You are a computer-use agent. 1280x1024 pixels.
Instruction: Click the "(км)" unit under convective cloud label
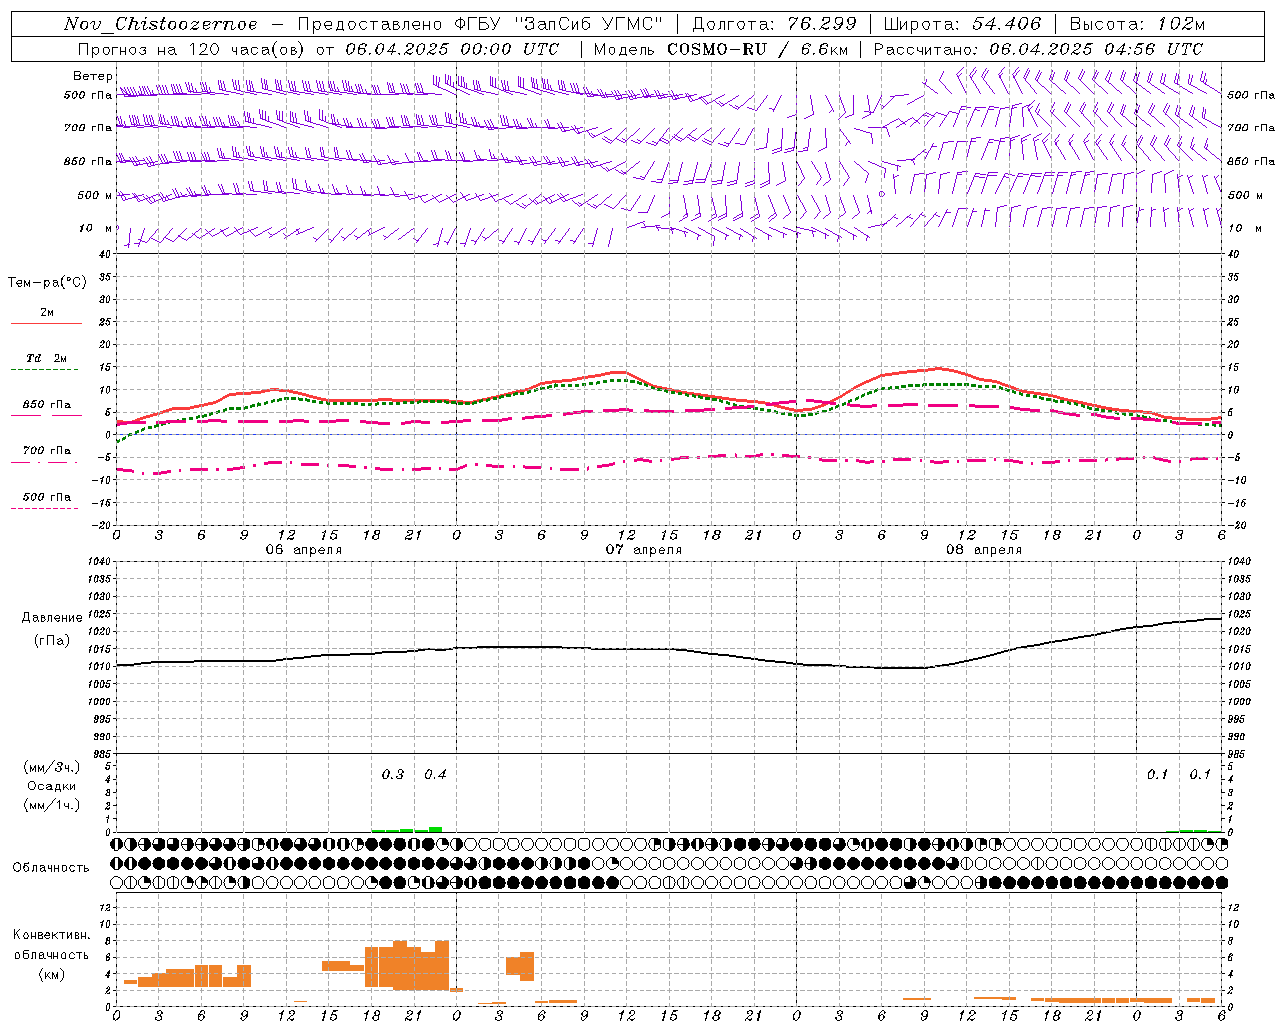(x=52, y=974)
